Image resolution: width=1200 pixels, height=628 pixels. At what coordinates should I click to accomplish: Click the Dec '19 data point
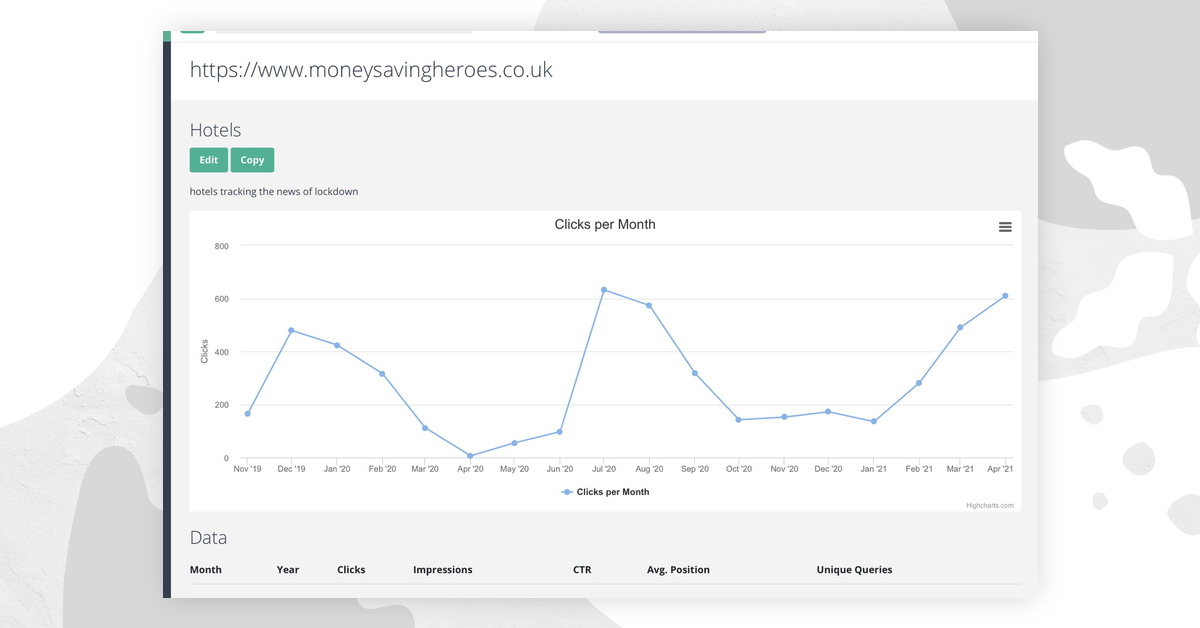[291, 330]
